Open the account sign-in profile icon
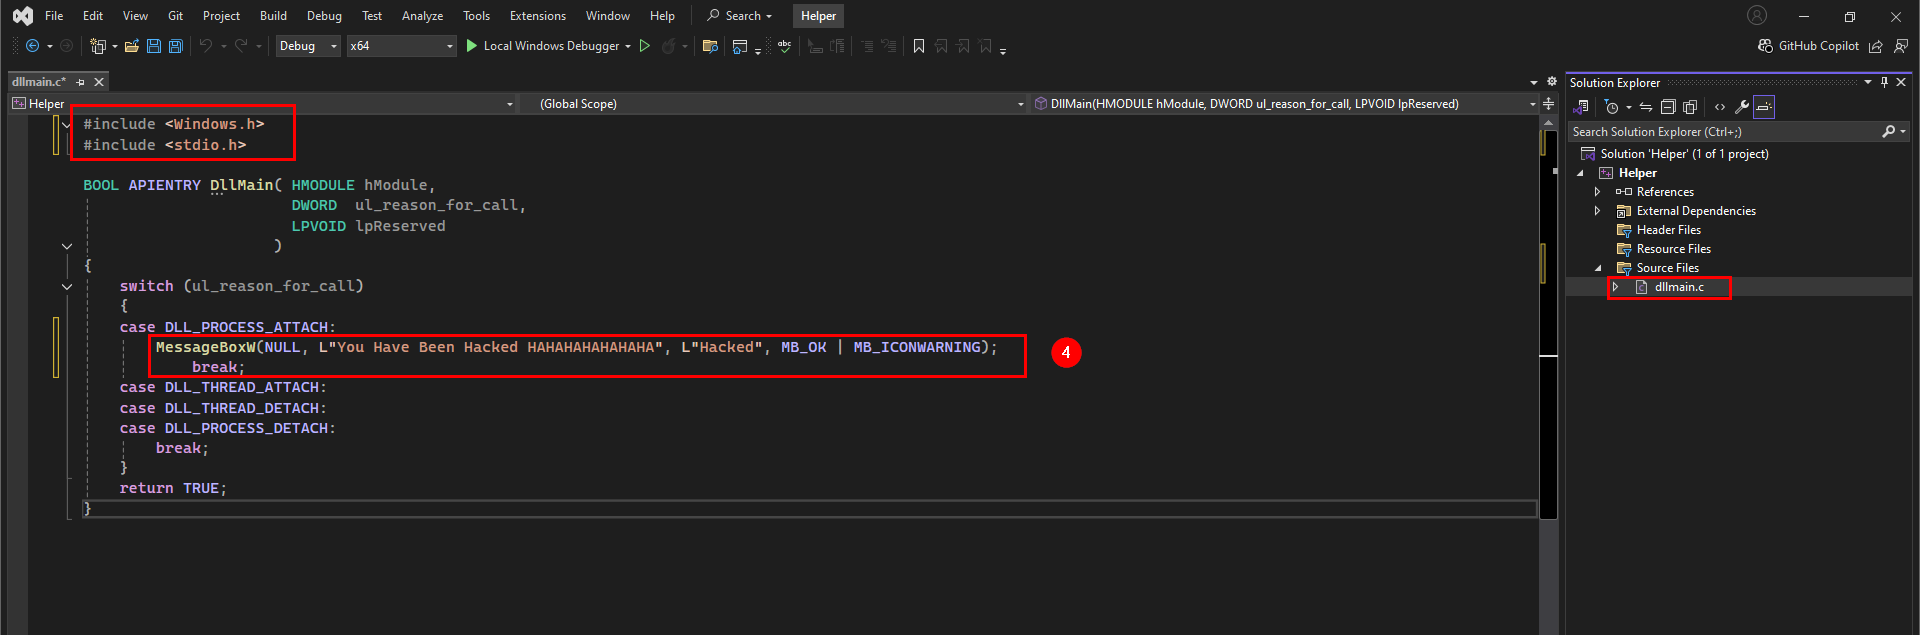Screen dimensions: 1920x635 coord(1757,15)
